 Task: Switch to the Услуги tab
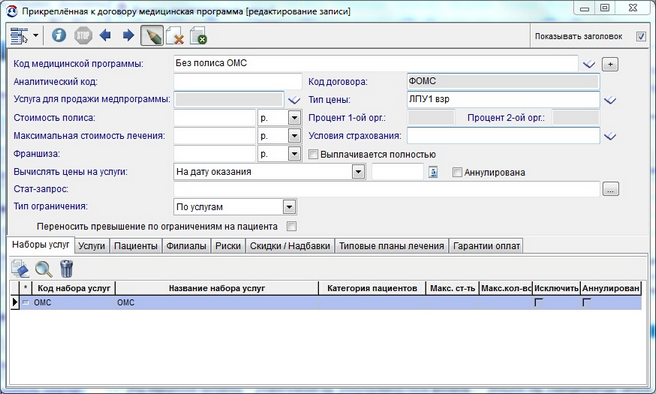pos(92,246)
